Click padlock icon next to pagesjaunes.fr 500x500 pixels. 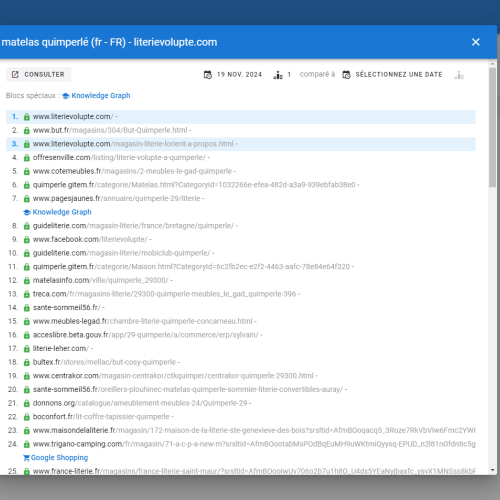(x=27, y=199)
